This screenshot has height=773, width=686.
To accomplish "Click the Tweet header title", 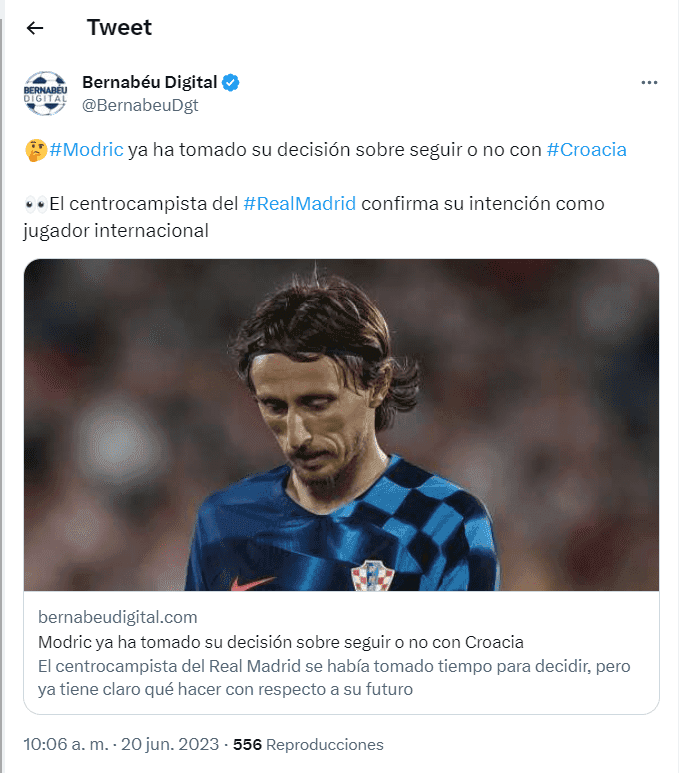I will pyautogui.click(x=119, y=28).
